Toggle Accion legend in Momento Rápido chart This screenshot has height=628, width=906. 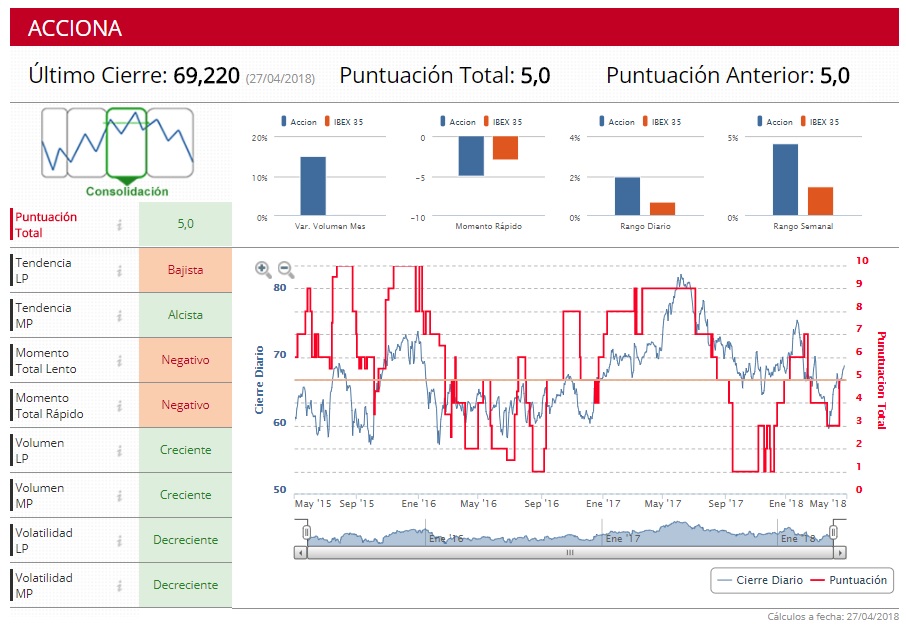(x=458, y=121)
